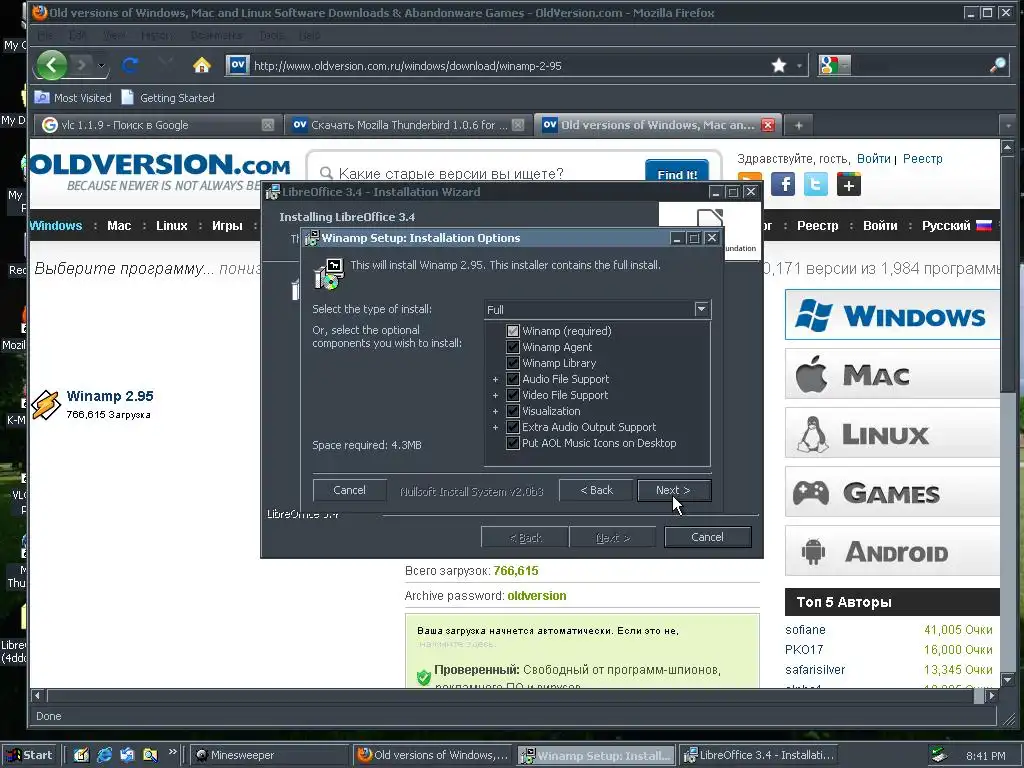1024x768 pixels.
Task: Click the Winamp 2.95 lightning icon
Action: coord(46,405)
